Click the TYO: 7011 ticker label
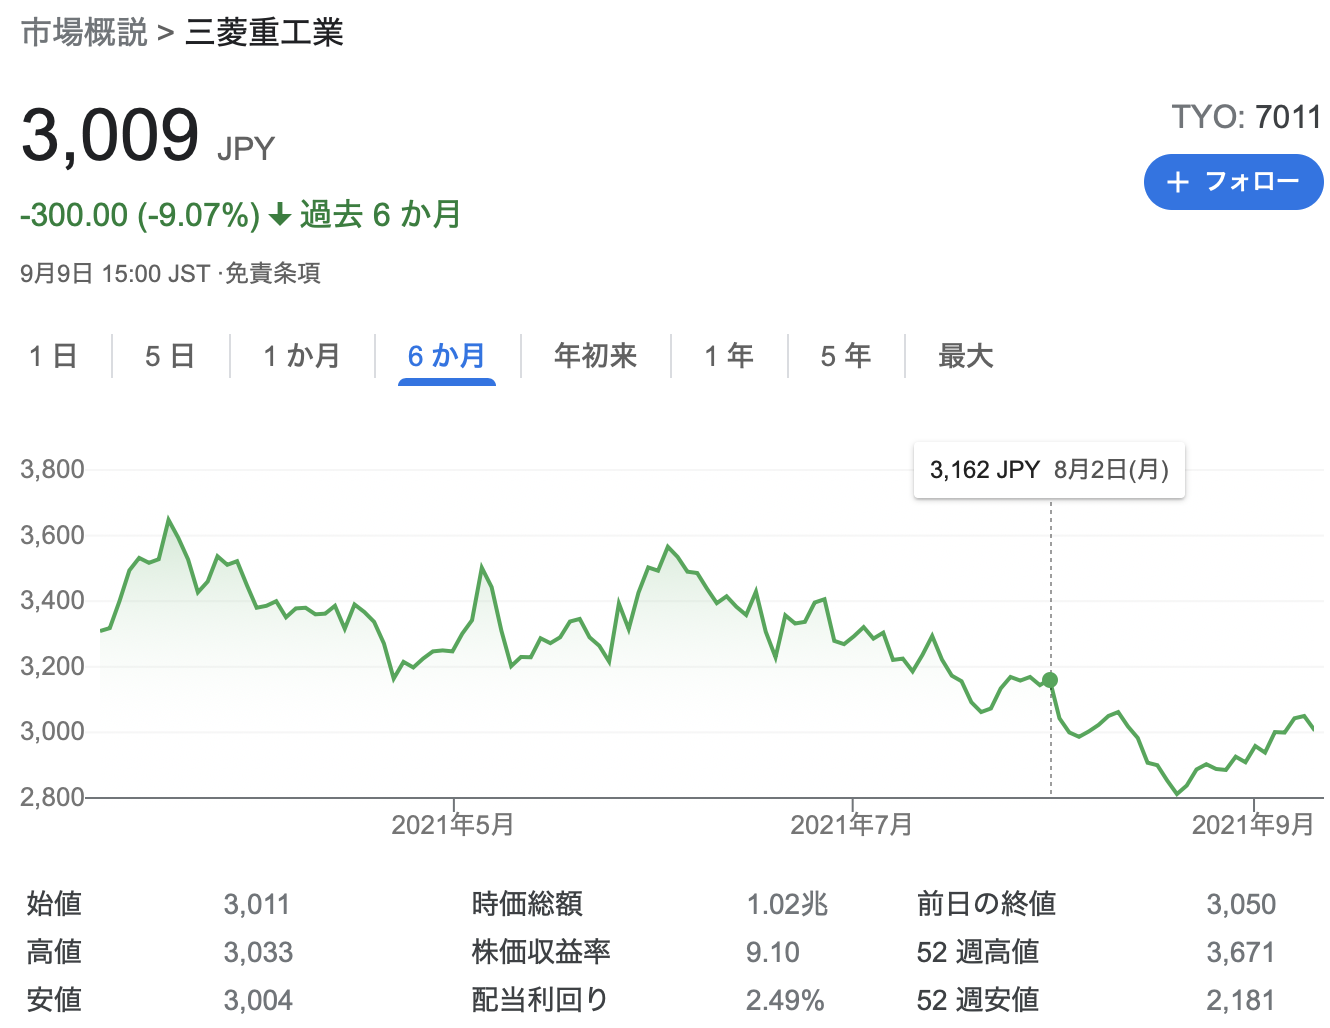This screenshot has height=1028, width=1330. click(x=1247, y=117)
